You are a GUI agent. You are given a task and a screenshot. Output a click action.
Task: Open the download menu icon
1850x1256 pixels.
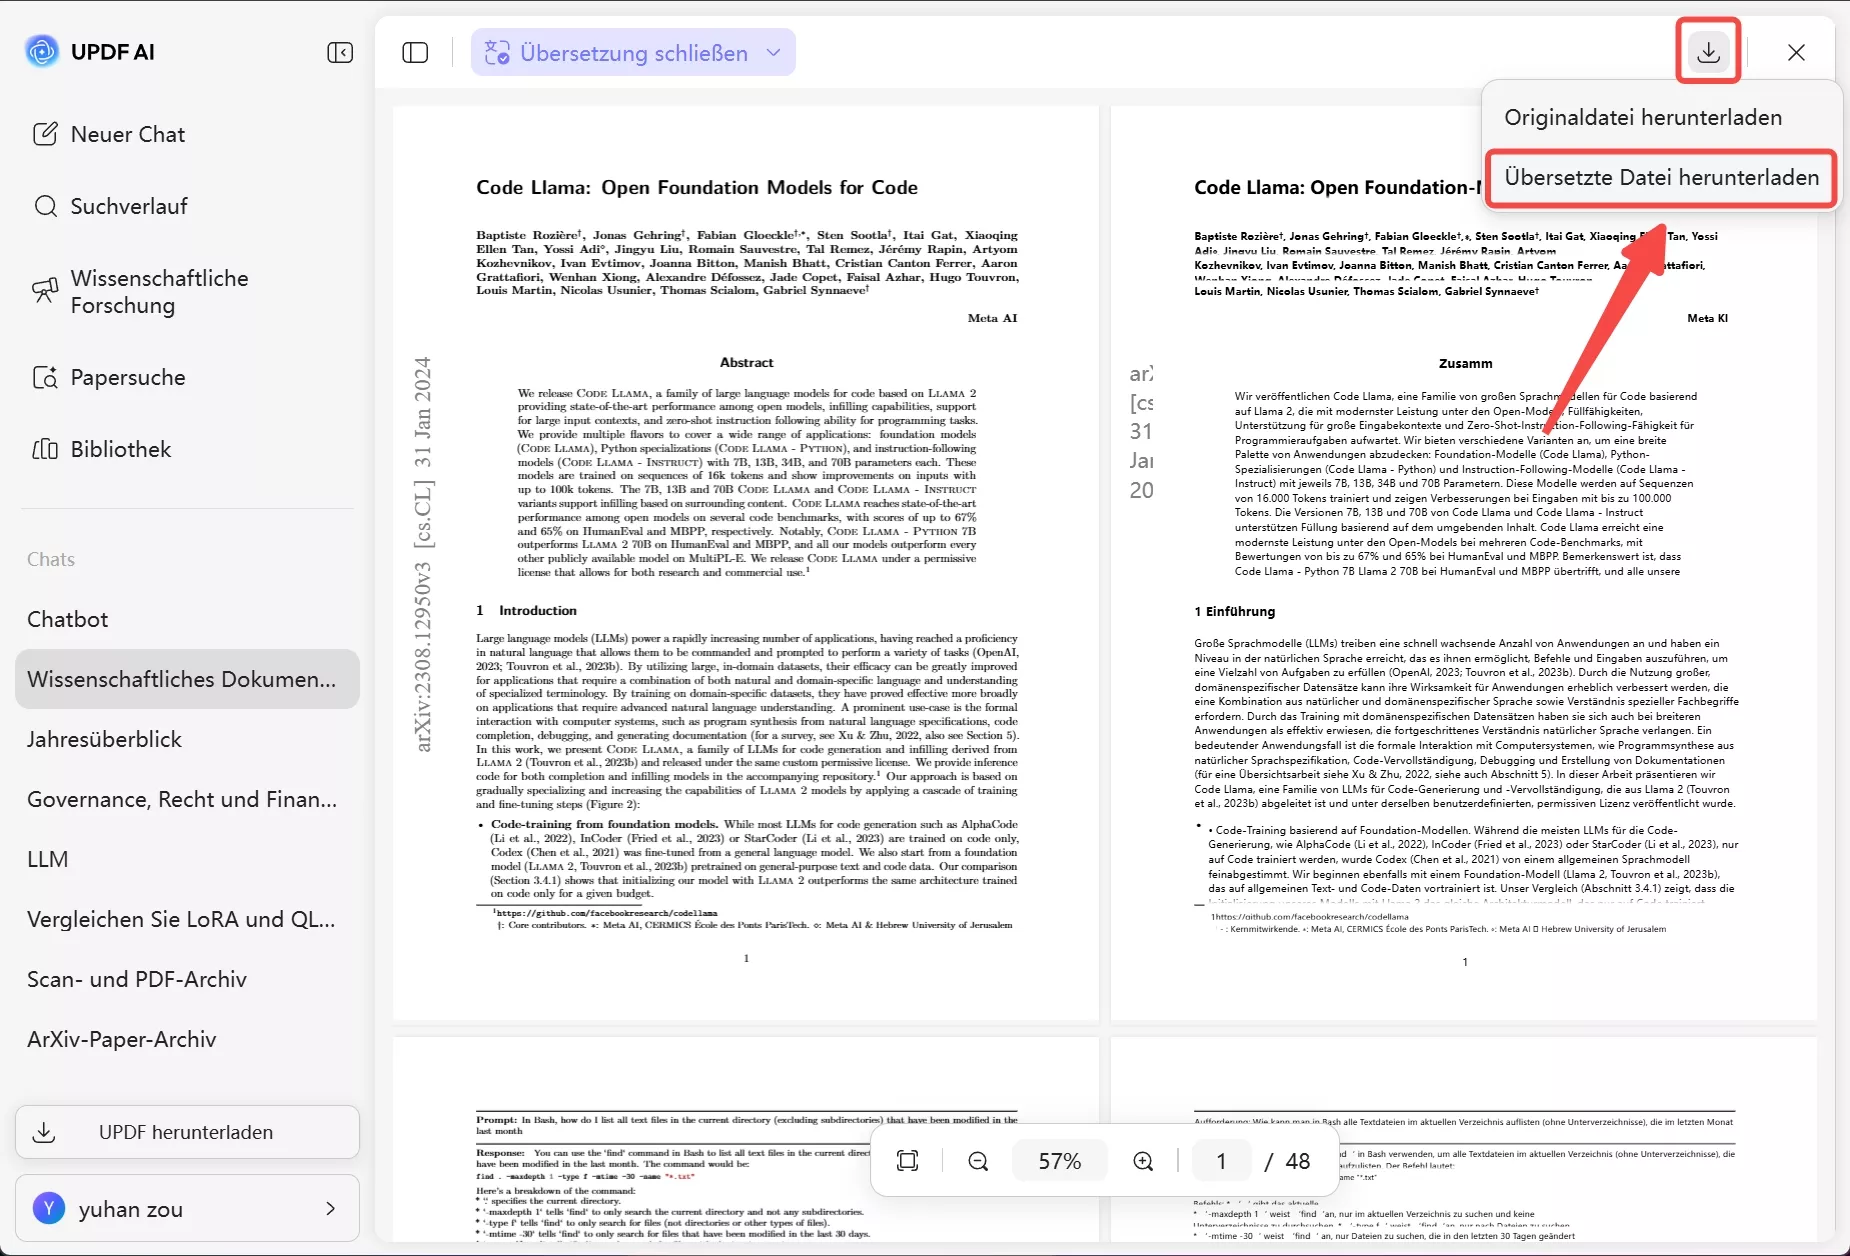[x=1708, y=52]
